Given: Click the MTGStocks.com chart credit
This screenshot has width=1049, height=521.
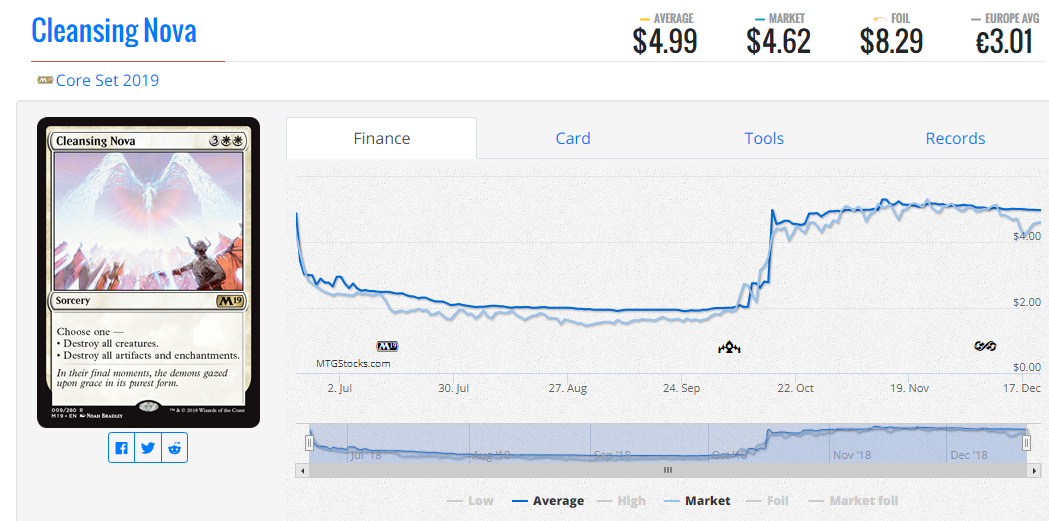Looking at the screenshot, I should (x=353, y=364).
